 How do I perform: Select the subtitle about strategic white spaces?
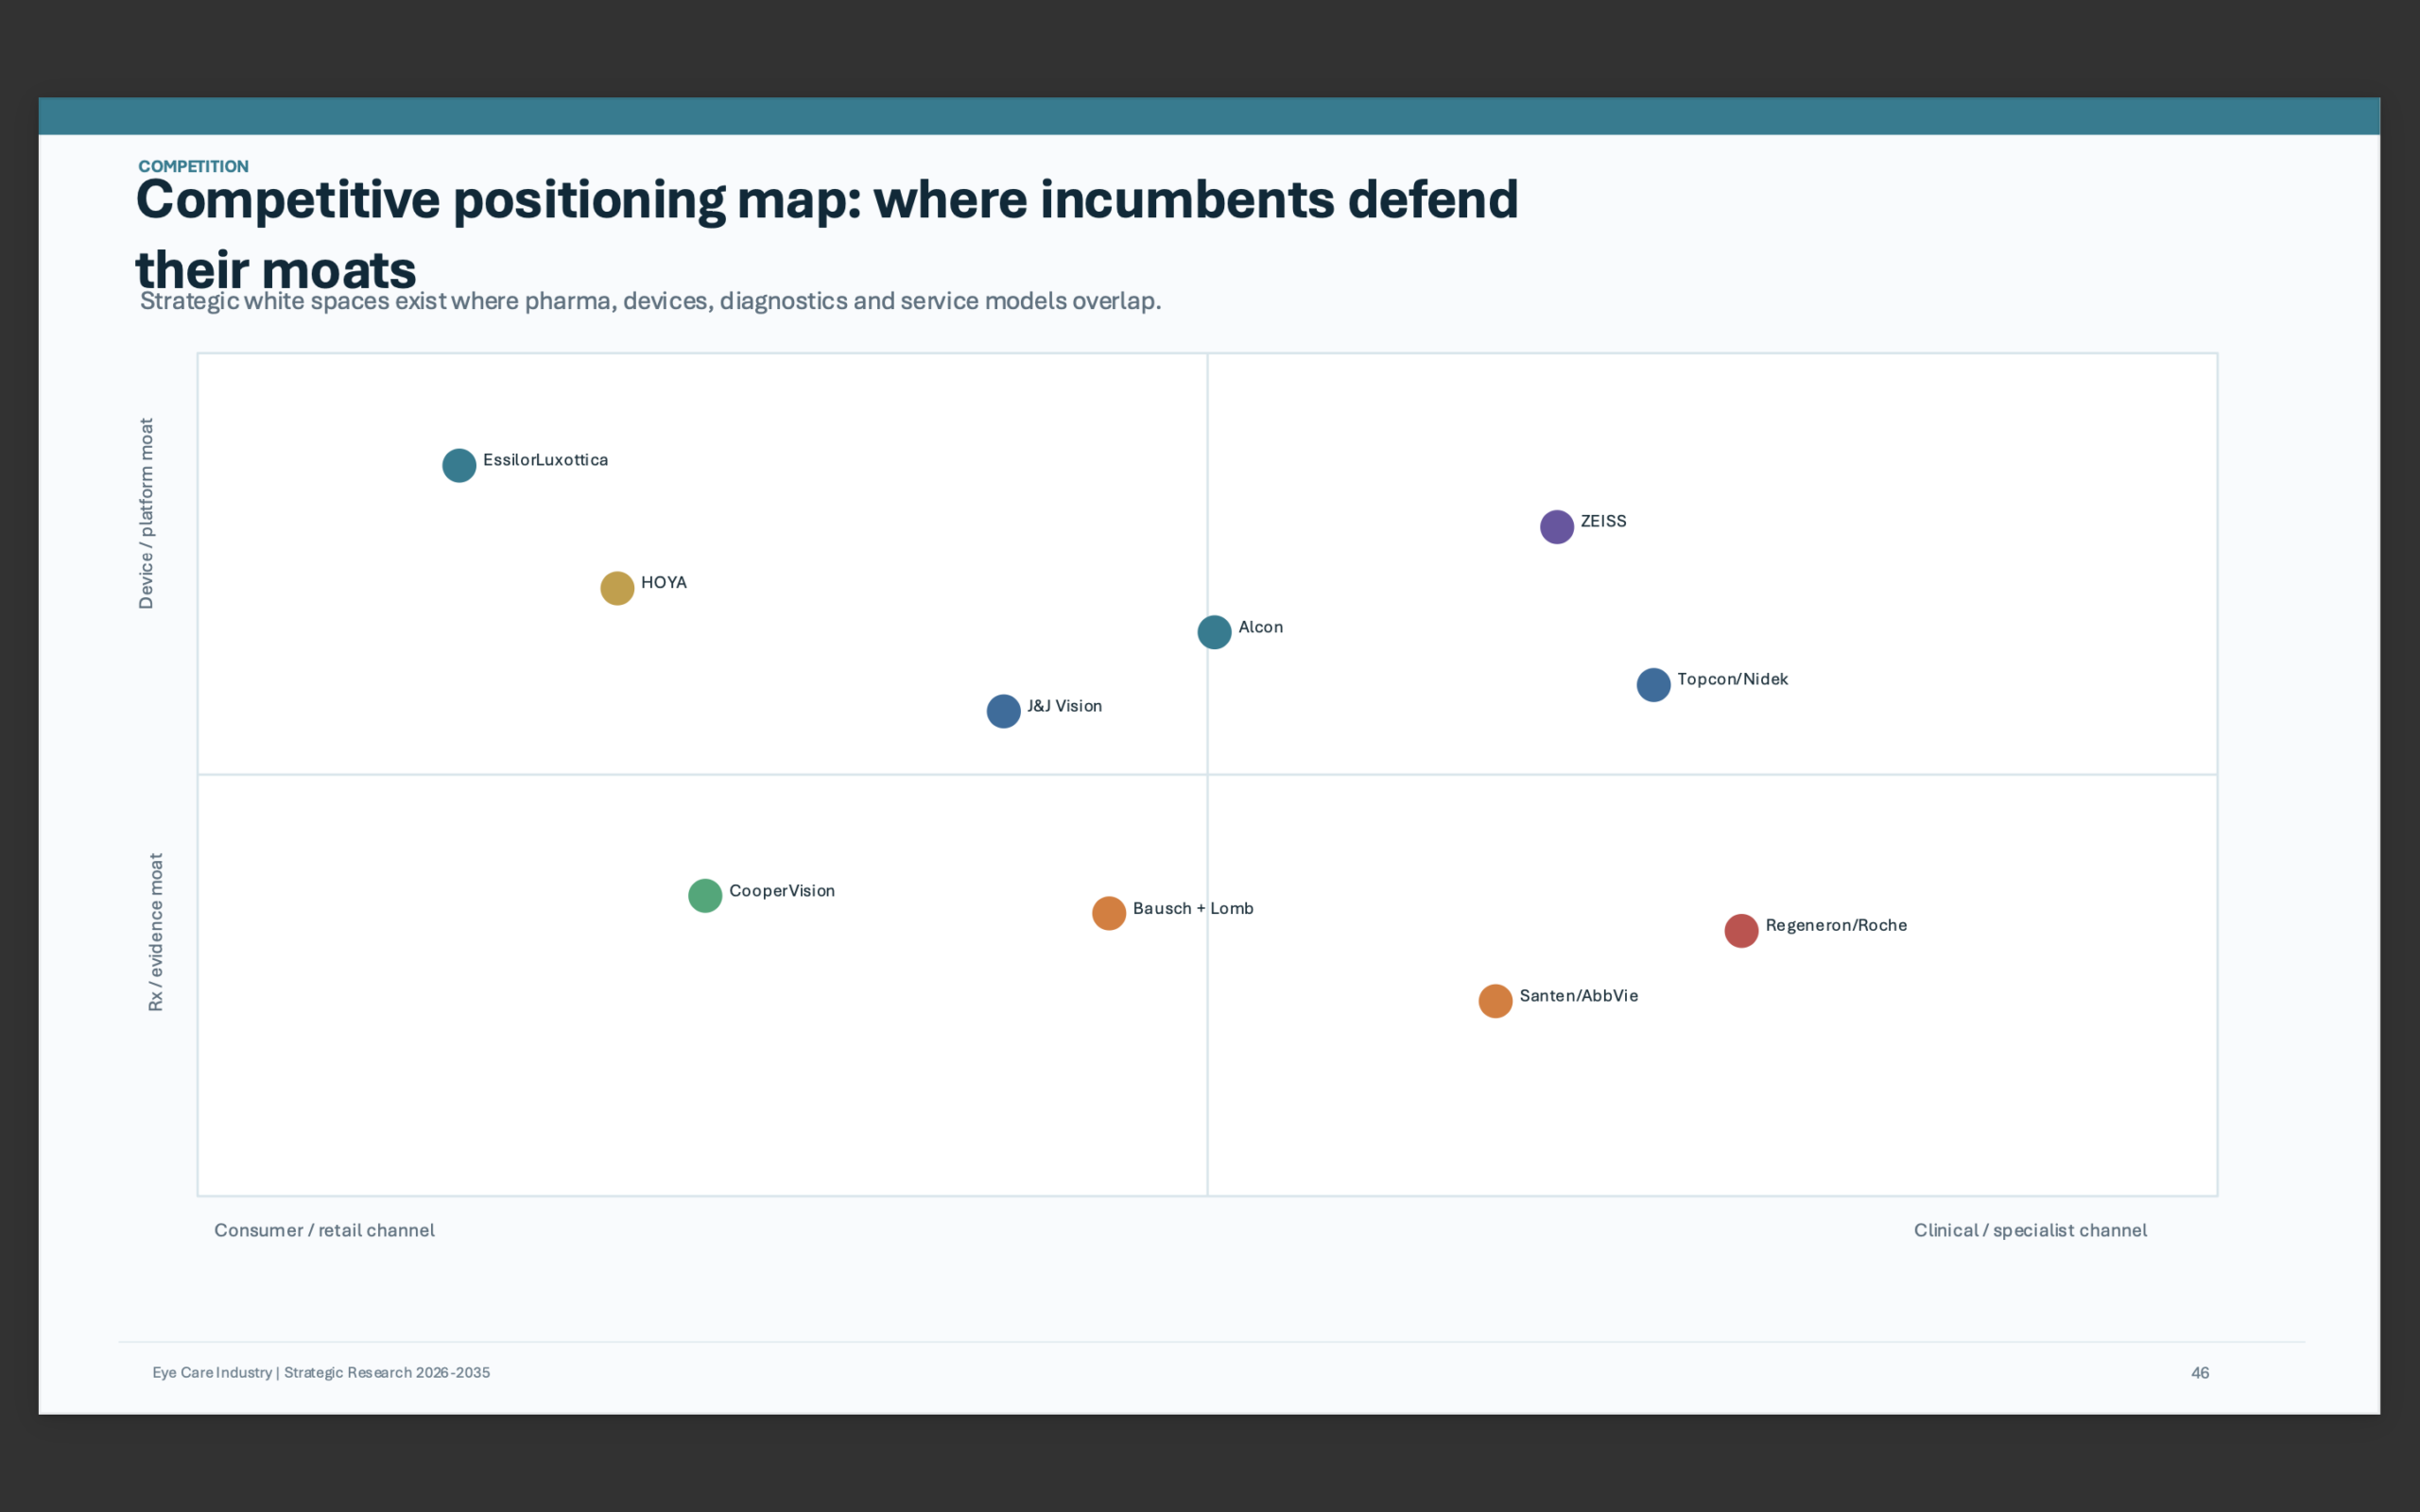click(650, 301)
